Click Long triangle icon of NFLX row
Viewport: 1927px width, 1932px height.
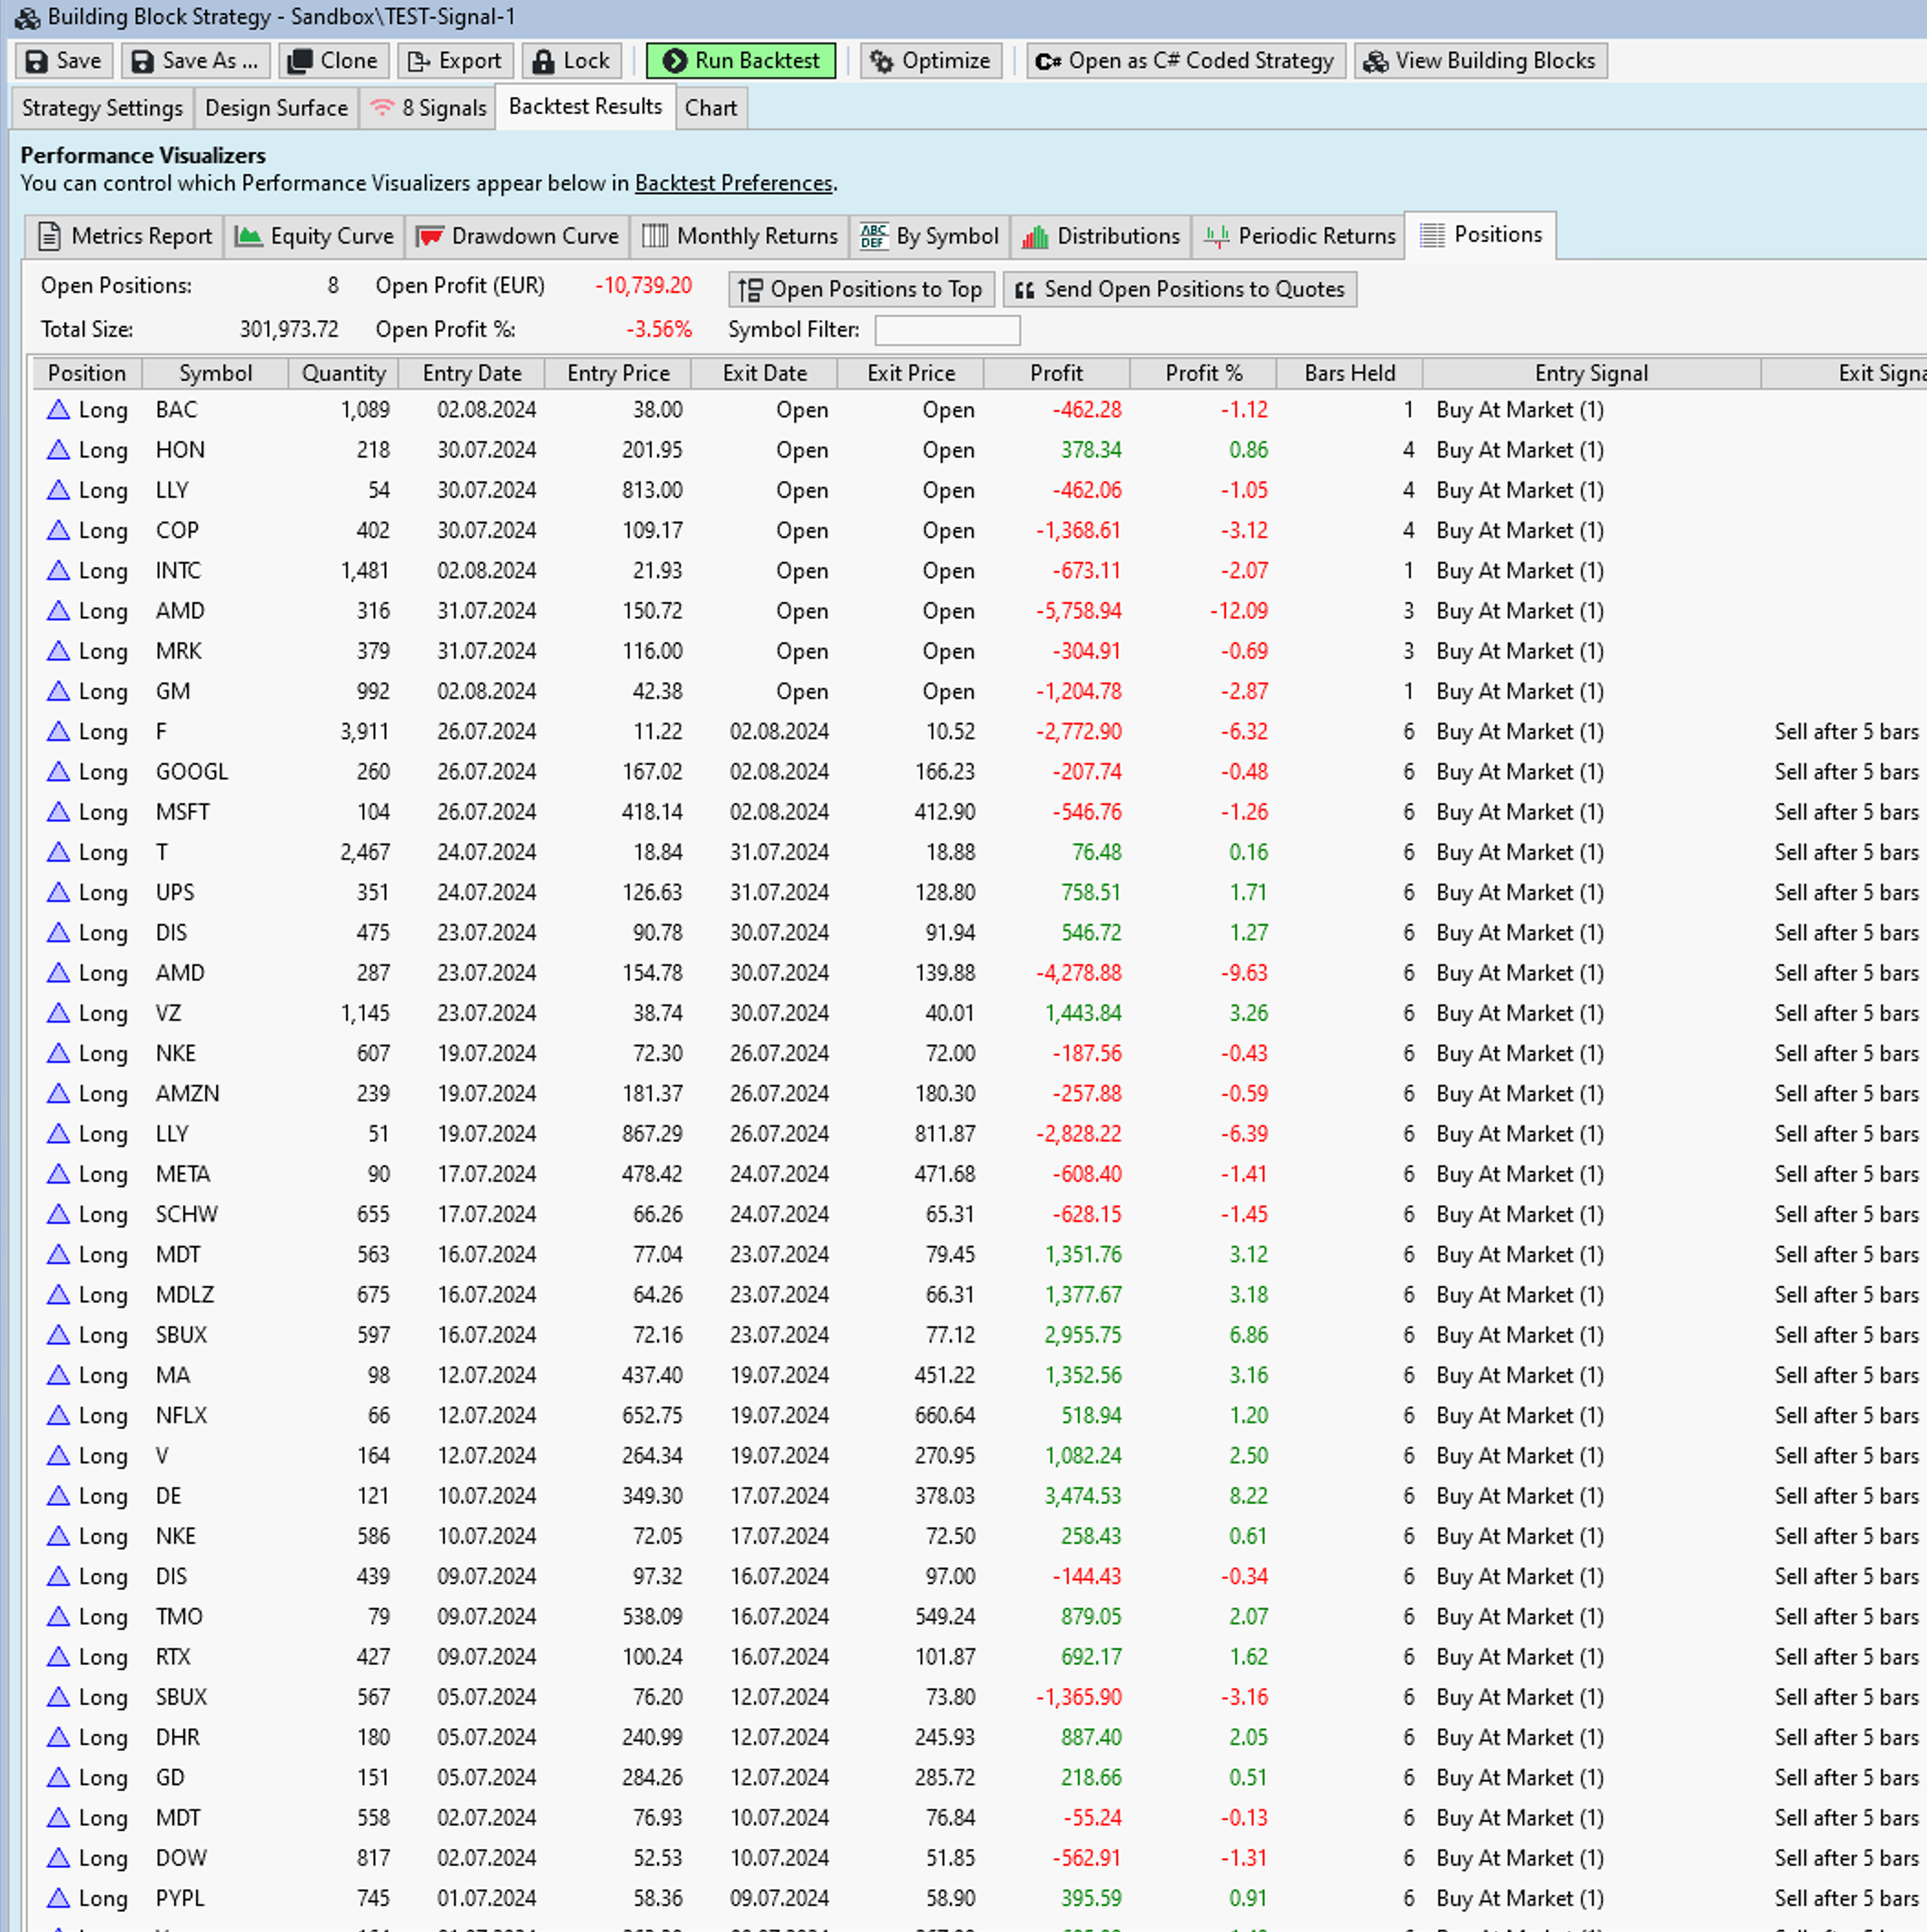(58, 1416)
